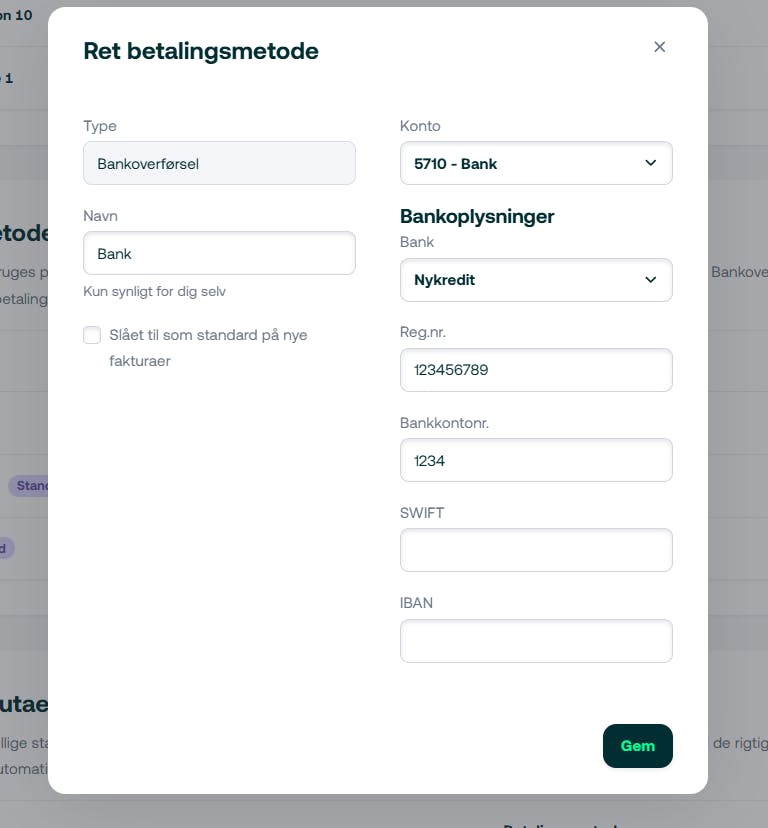Click the chevron arrow beside Nykredit
768x828 pixels.
651,280
